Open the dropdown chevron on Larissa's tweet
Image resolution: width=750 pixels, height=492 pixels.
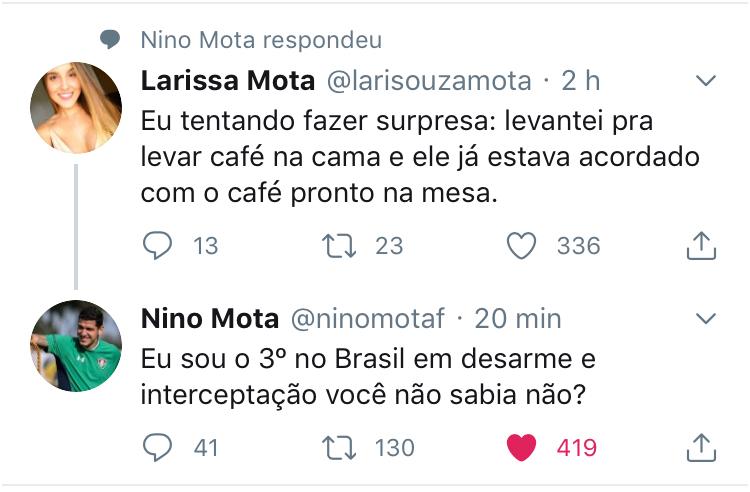[x=706, y=80]
